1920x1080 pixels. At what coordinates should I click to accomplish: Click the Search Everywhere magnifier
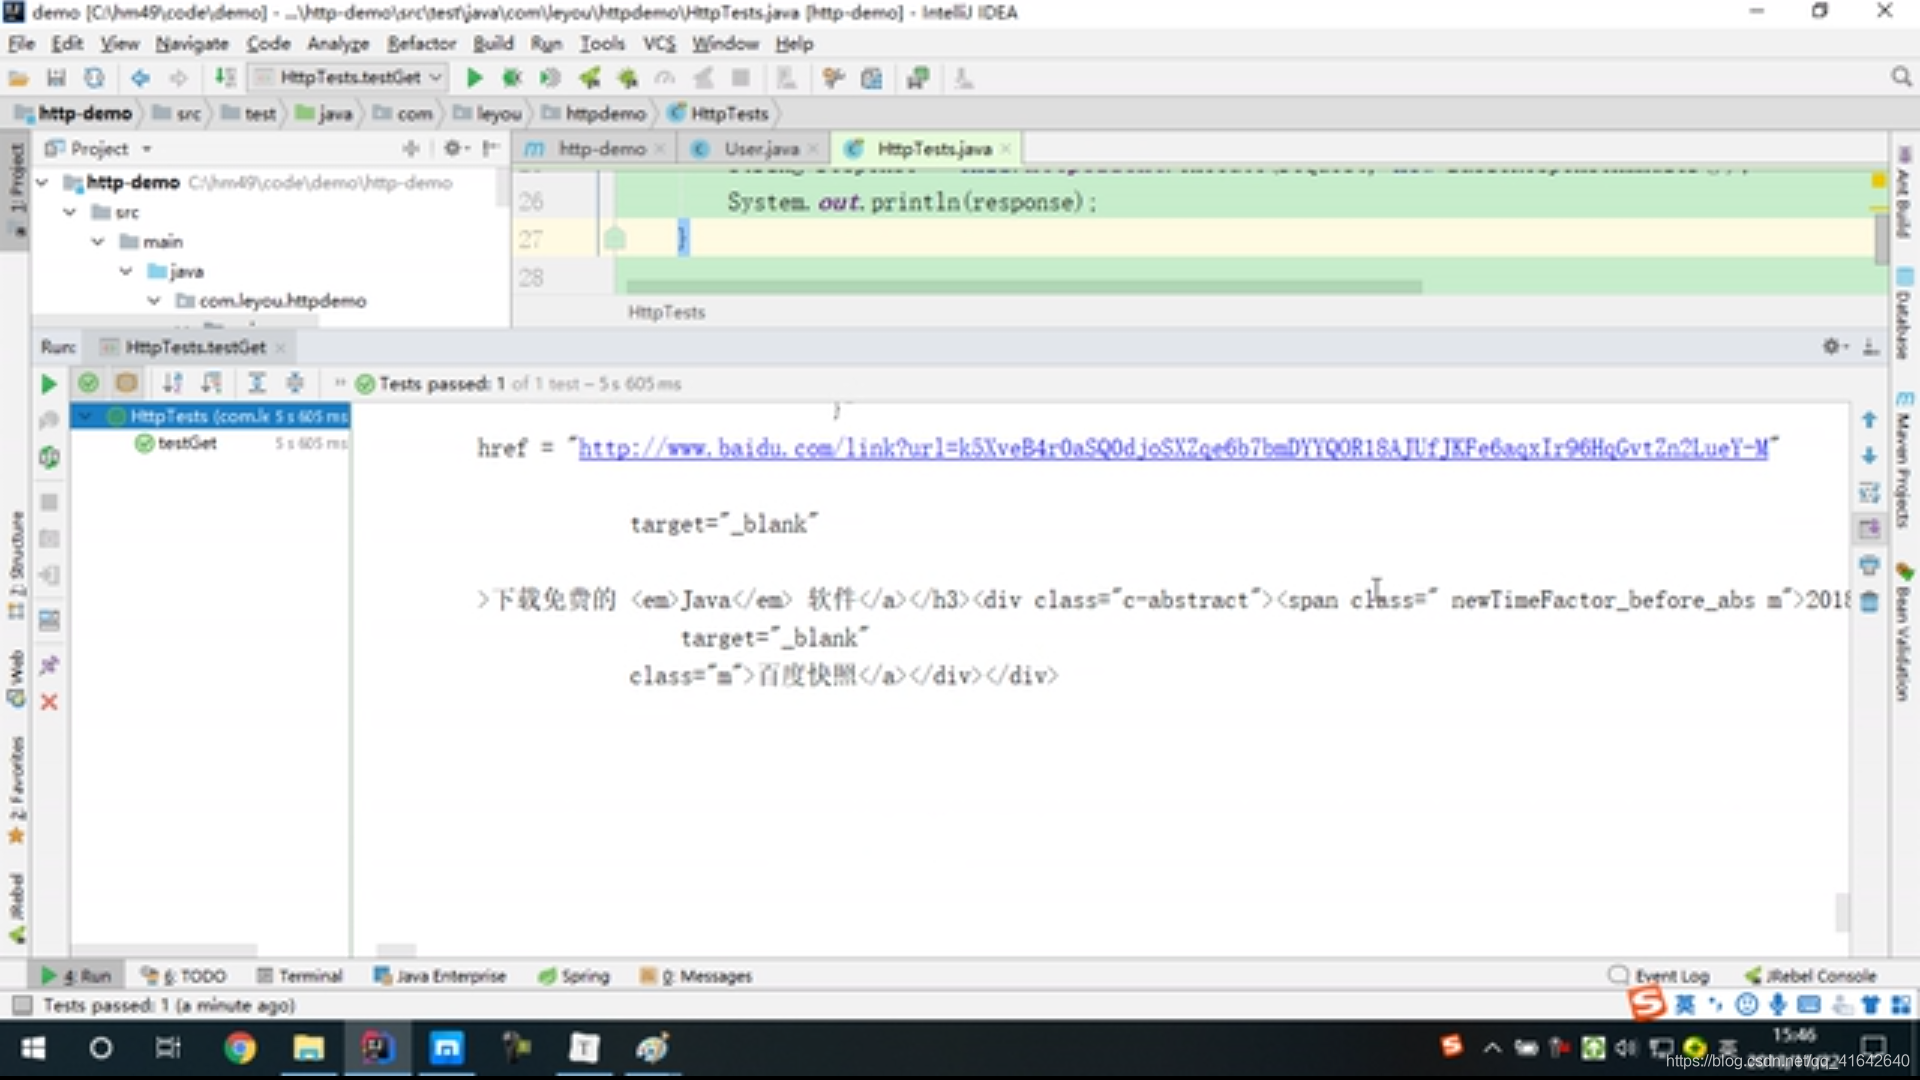pyautogui.click(x=1901, y=77)
